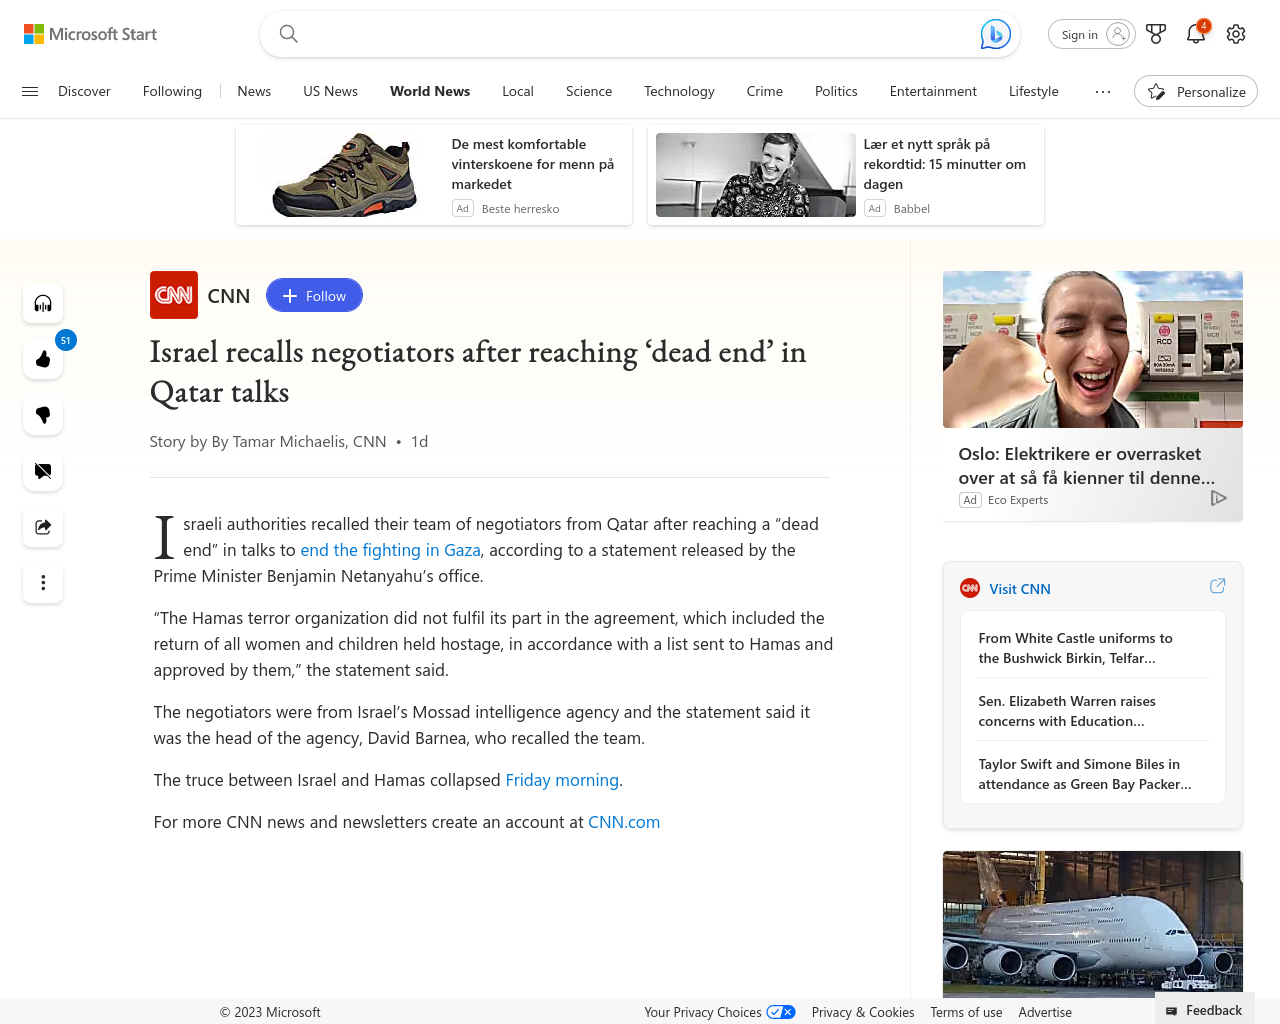Open the notifications bell
The height and width of the screenshot is (1024, 1280).
pyautogui.click(x=1196, y=34)
